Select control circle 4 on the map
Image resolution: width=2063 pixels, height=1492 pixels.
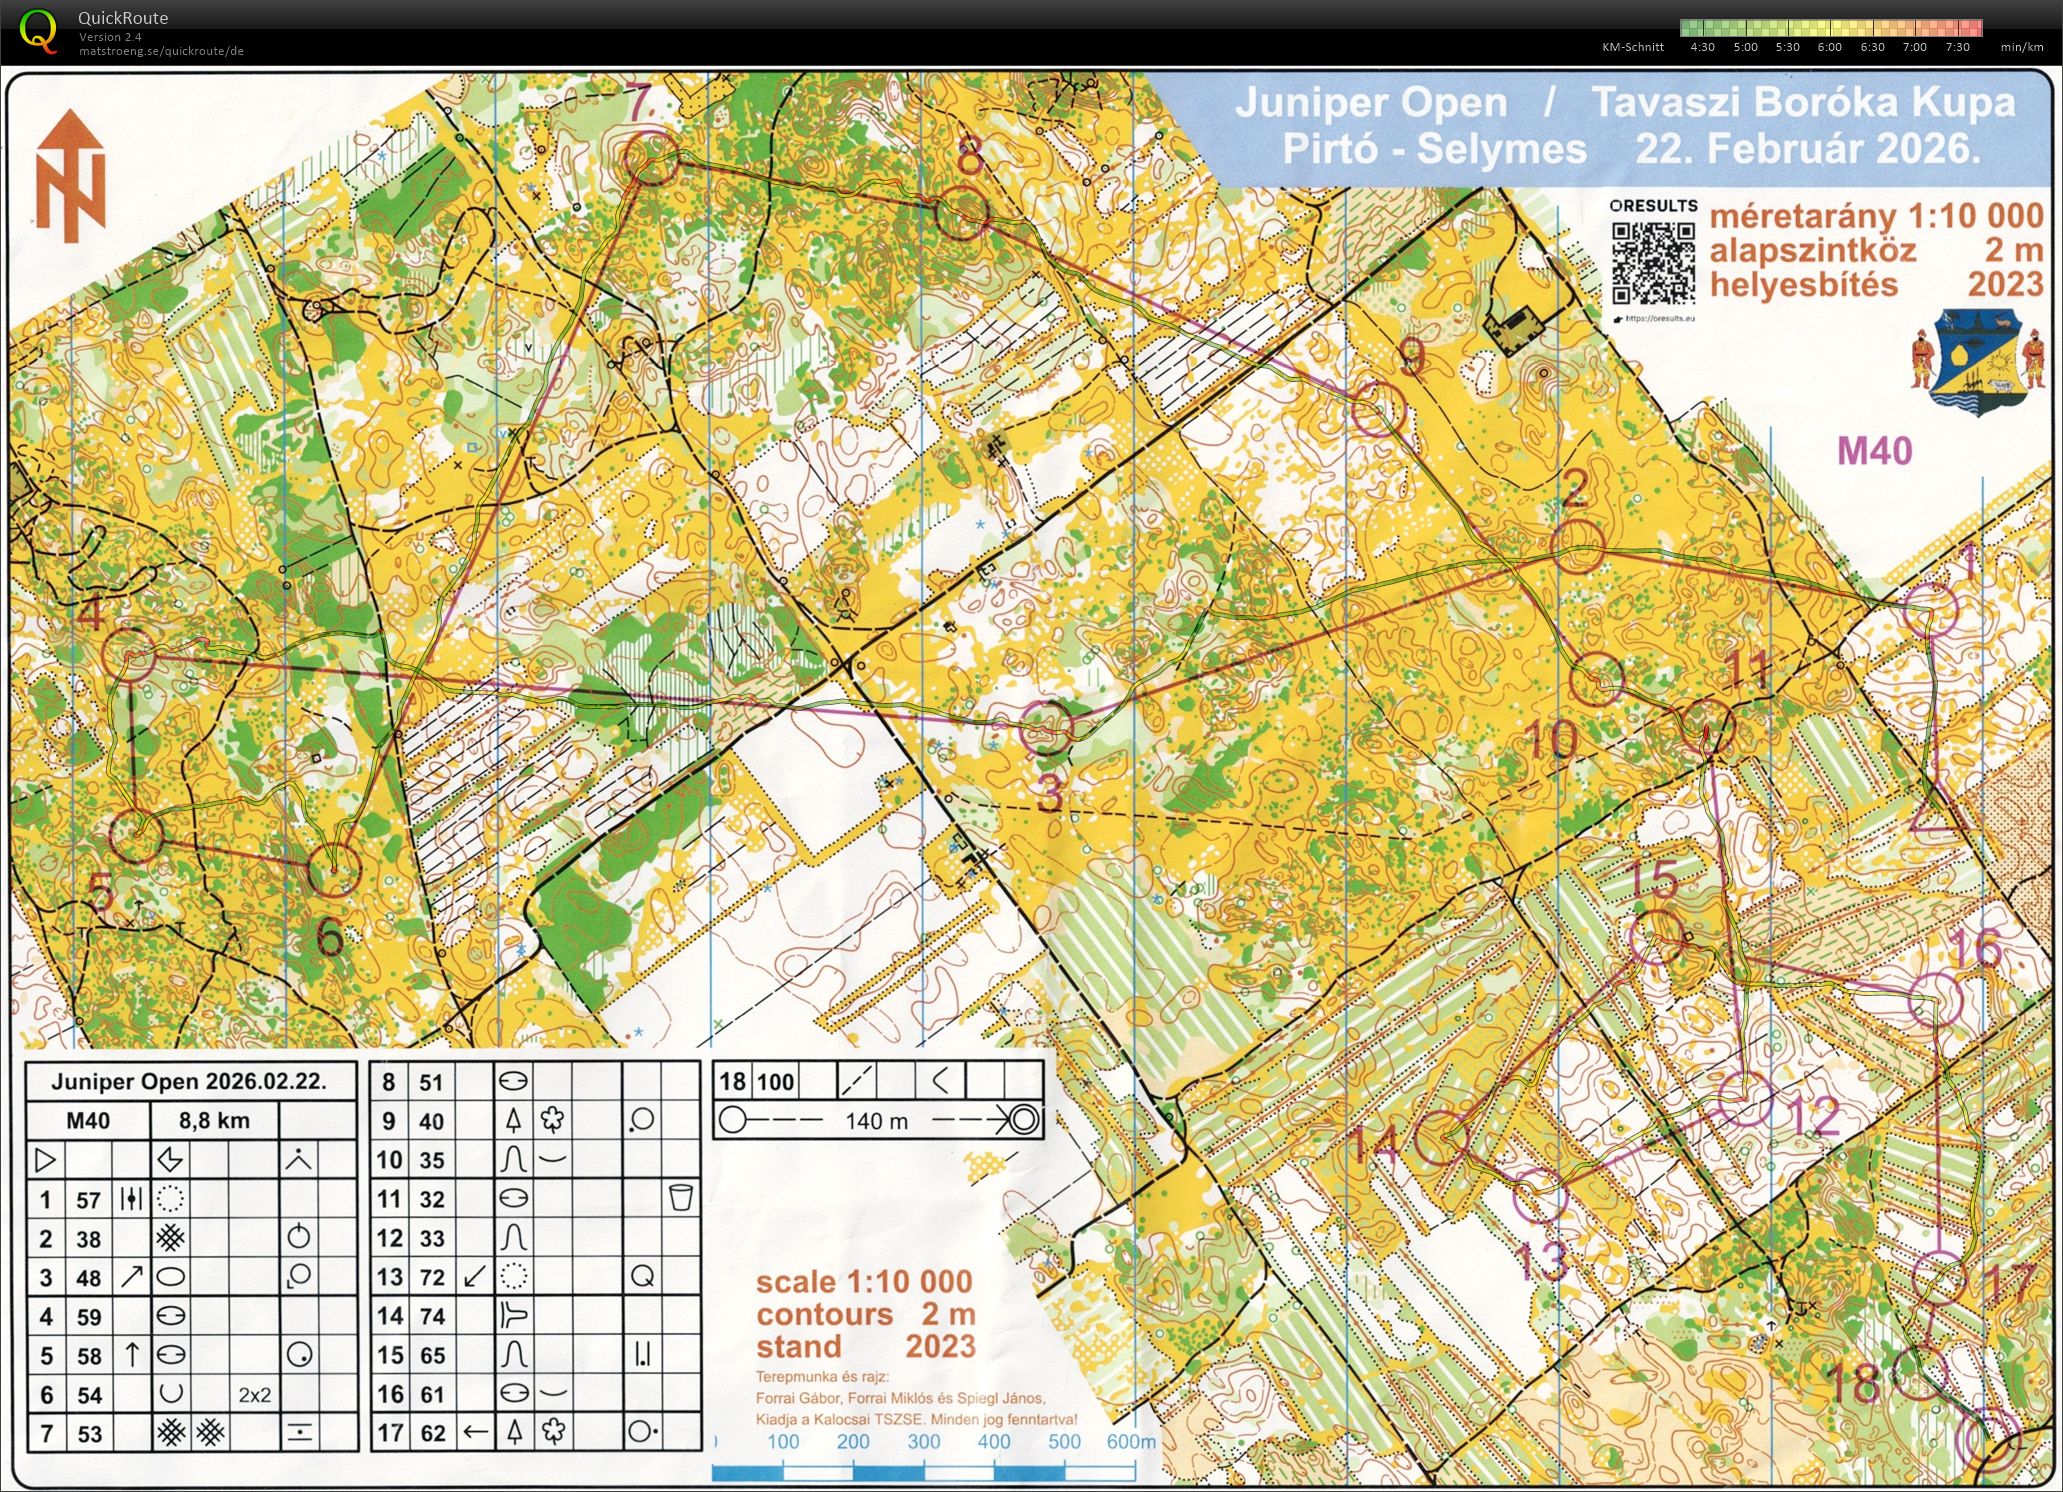click(130, 656)
